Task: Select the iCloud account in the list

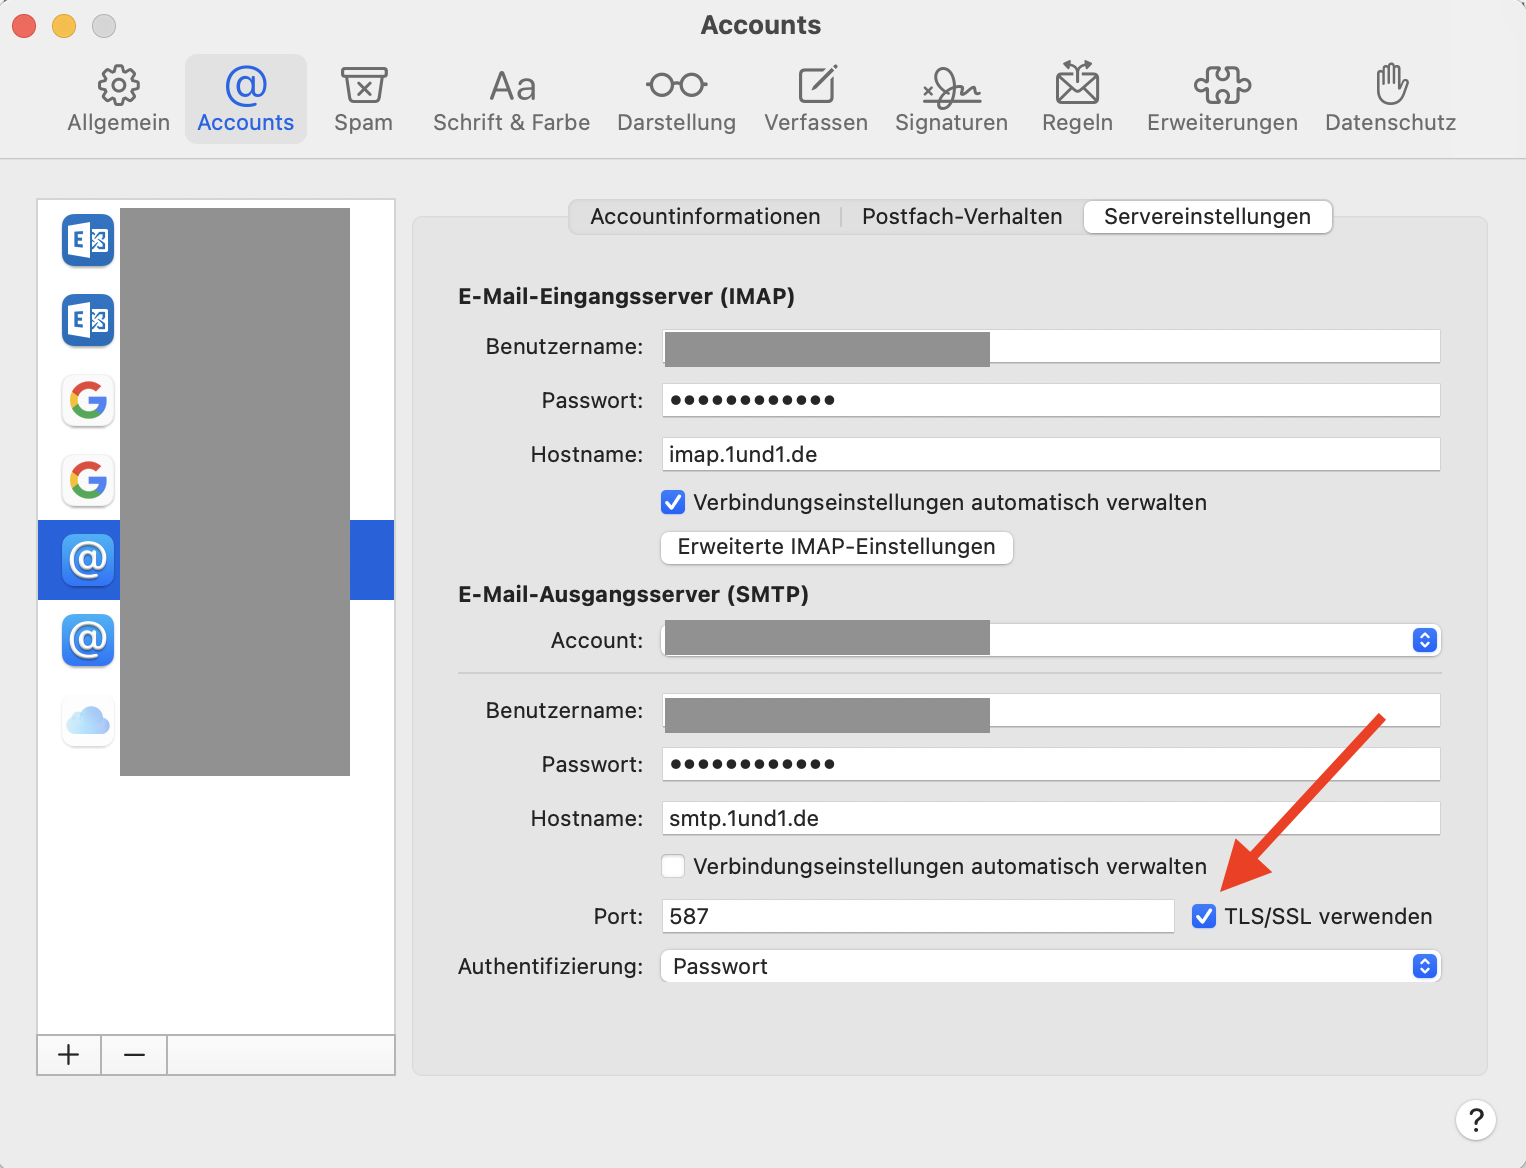Action: (x=88, y=720)
